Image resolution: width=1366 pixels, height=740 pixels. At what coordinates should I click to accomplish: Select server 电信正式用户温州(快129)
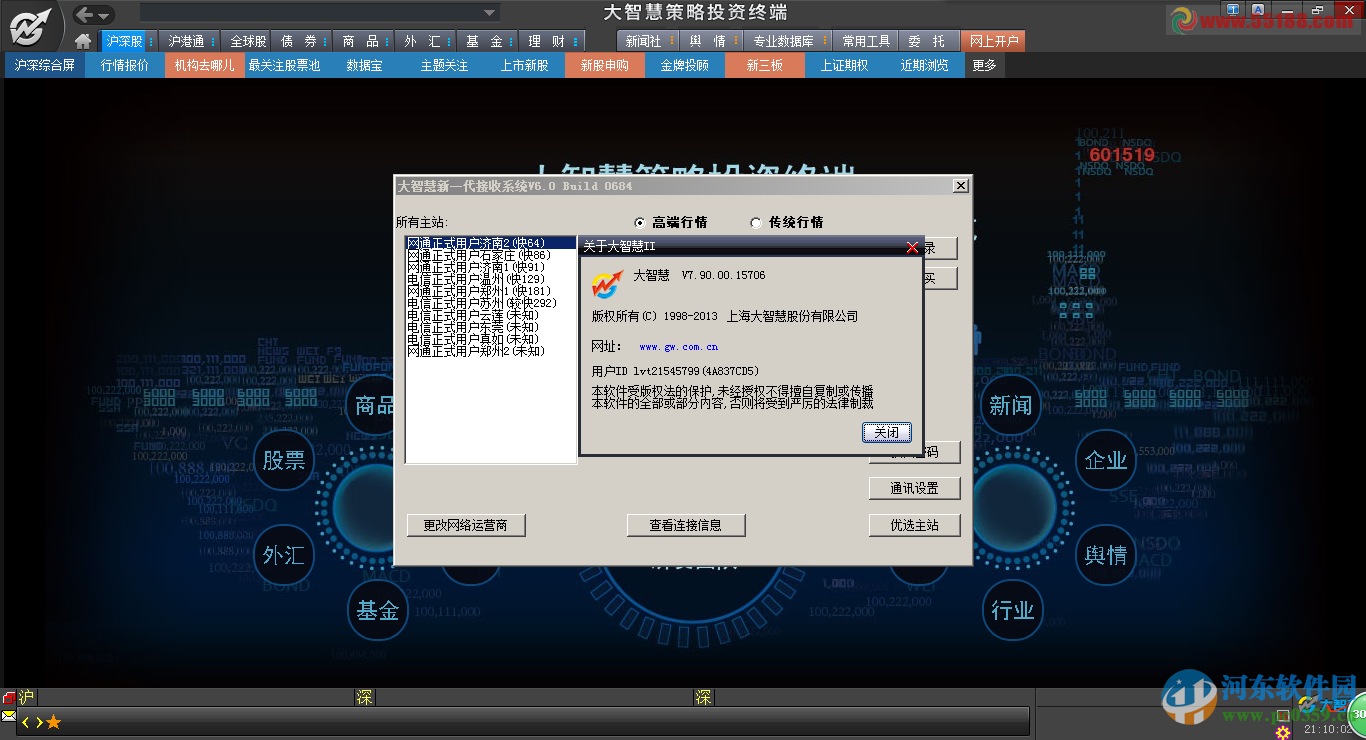(x=491, y=279)
